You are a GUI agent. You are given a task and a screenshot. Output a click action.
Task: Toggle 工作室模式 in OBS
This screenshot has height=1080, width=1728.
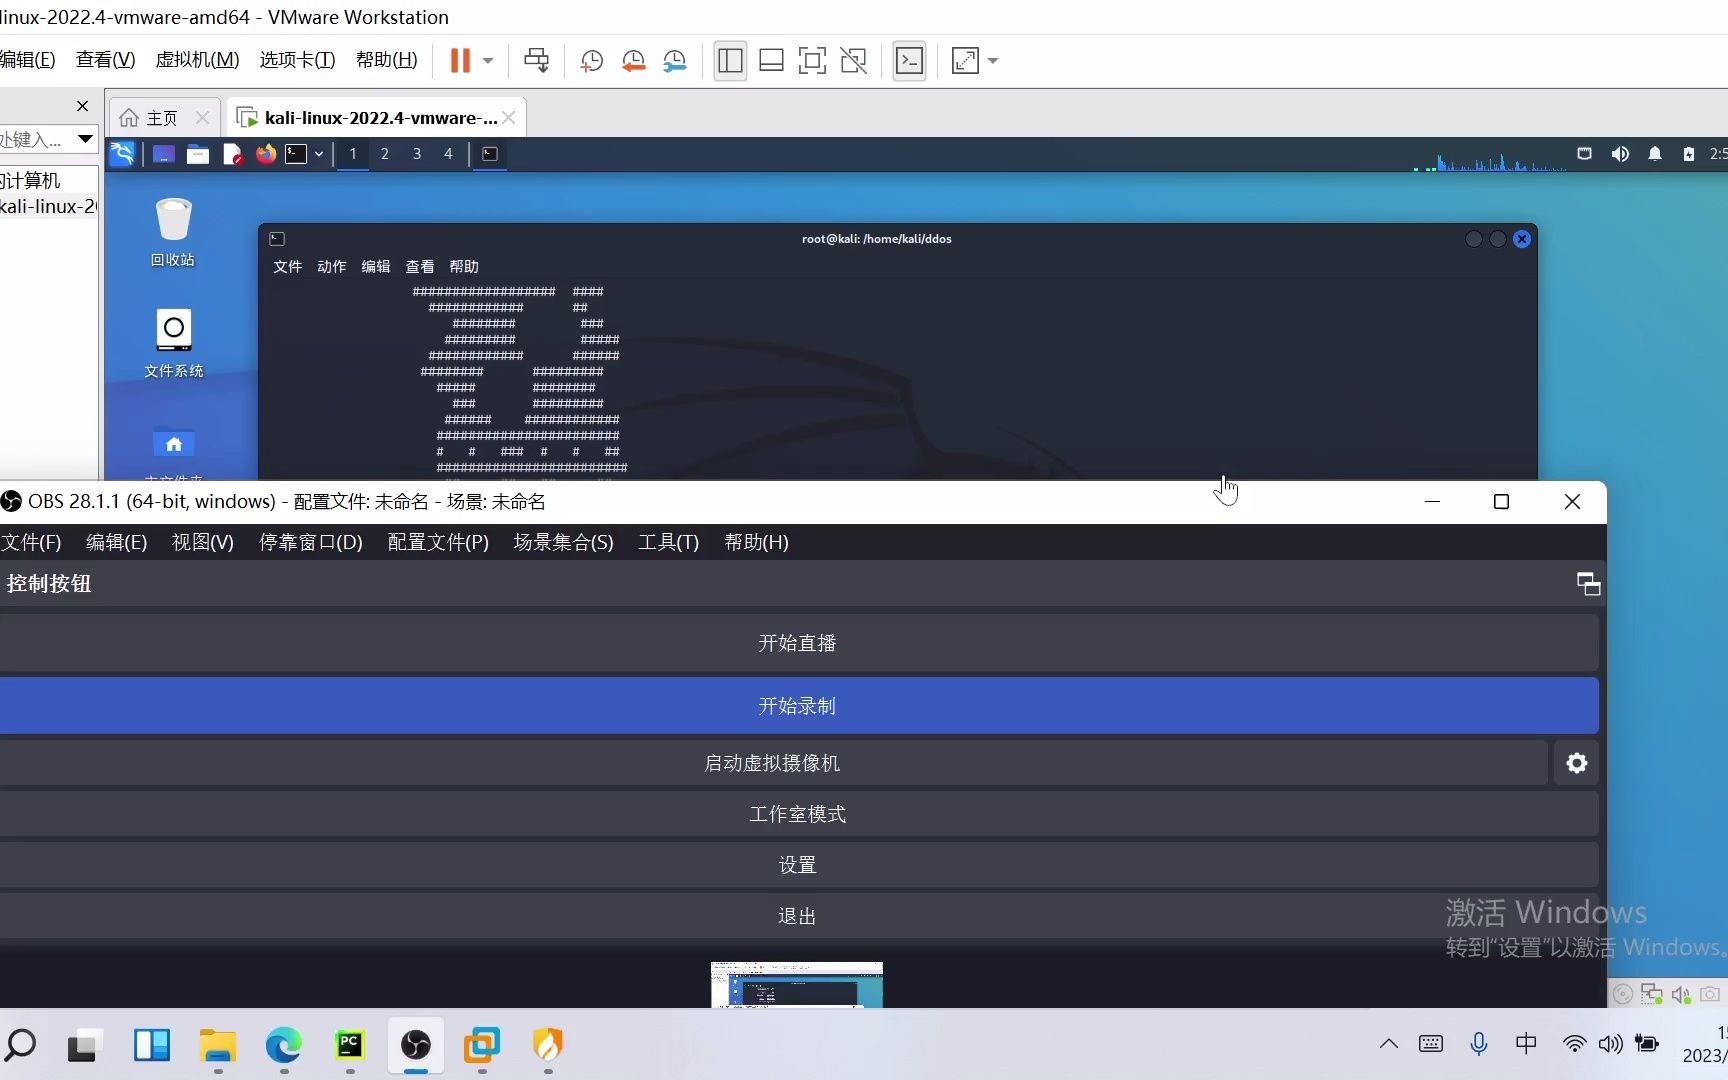(x=797, y=814)
